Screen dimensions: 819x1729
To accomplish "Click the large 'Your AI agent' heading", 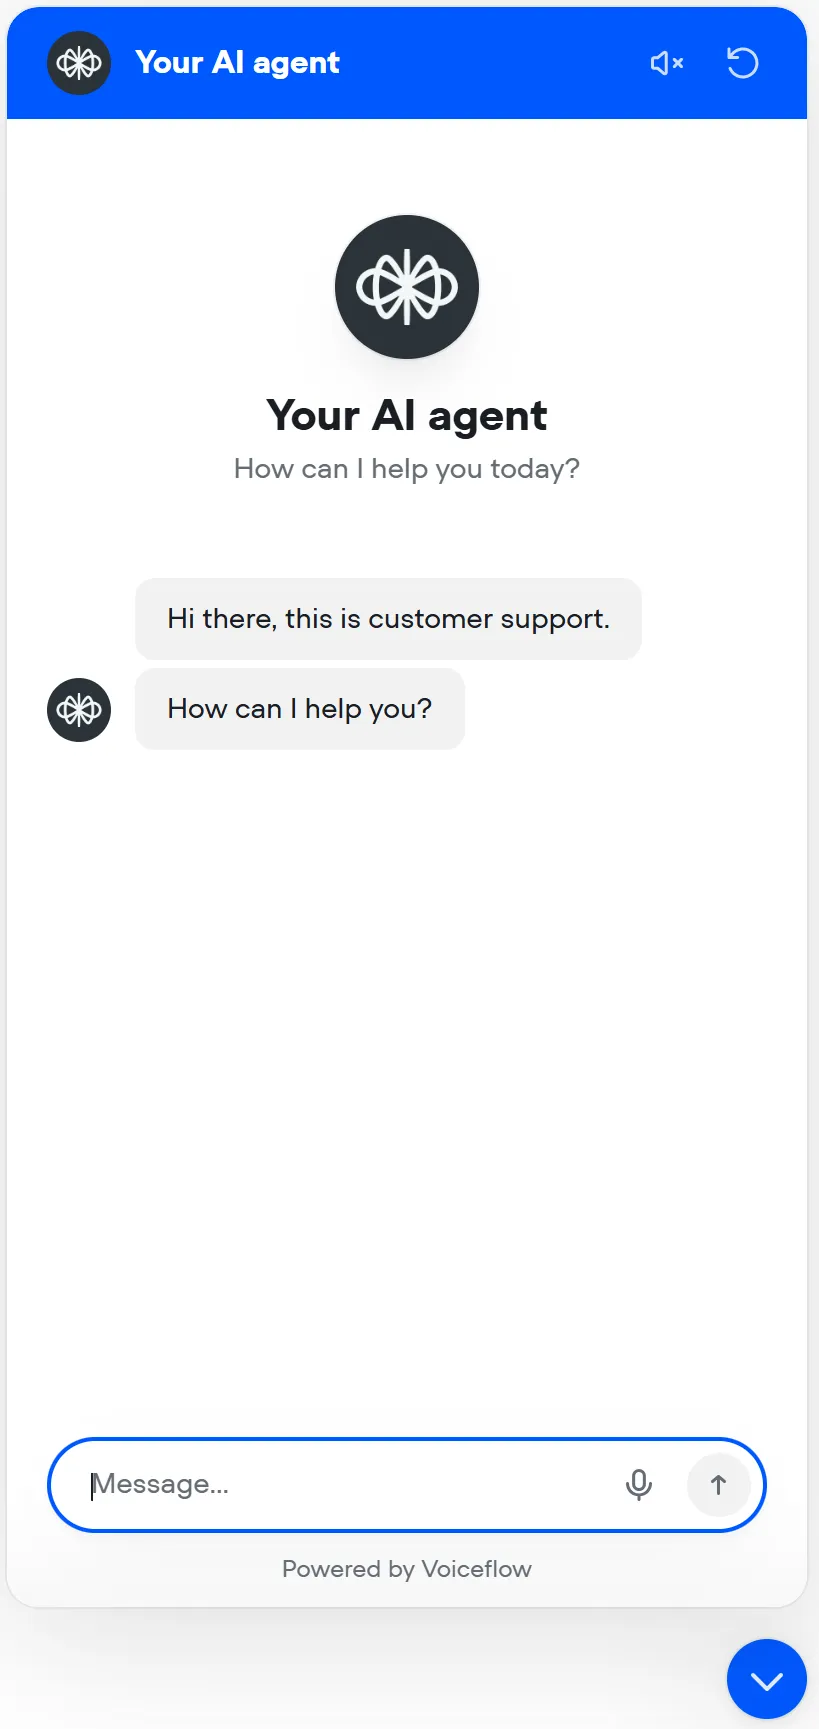I will (x=407, y=416).
